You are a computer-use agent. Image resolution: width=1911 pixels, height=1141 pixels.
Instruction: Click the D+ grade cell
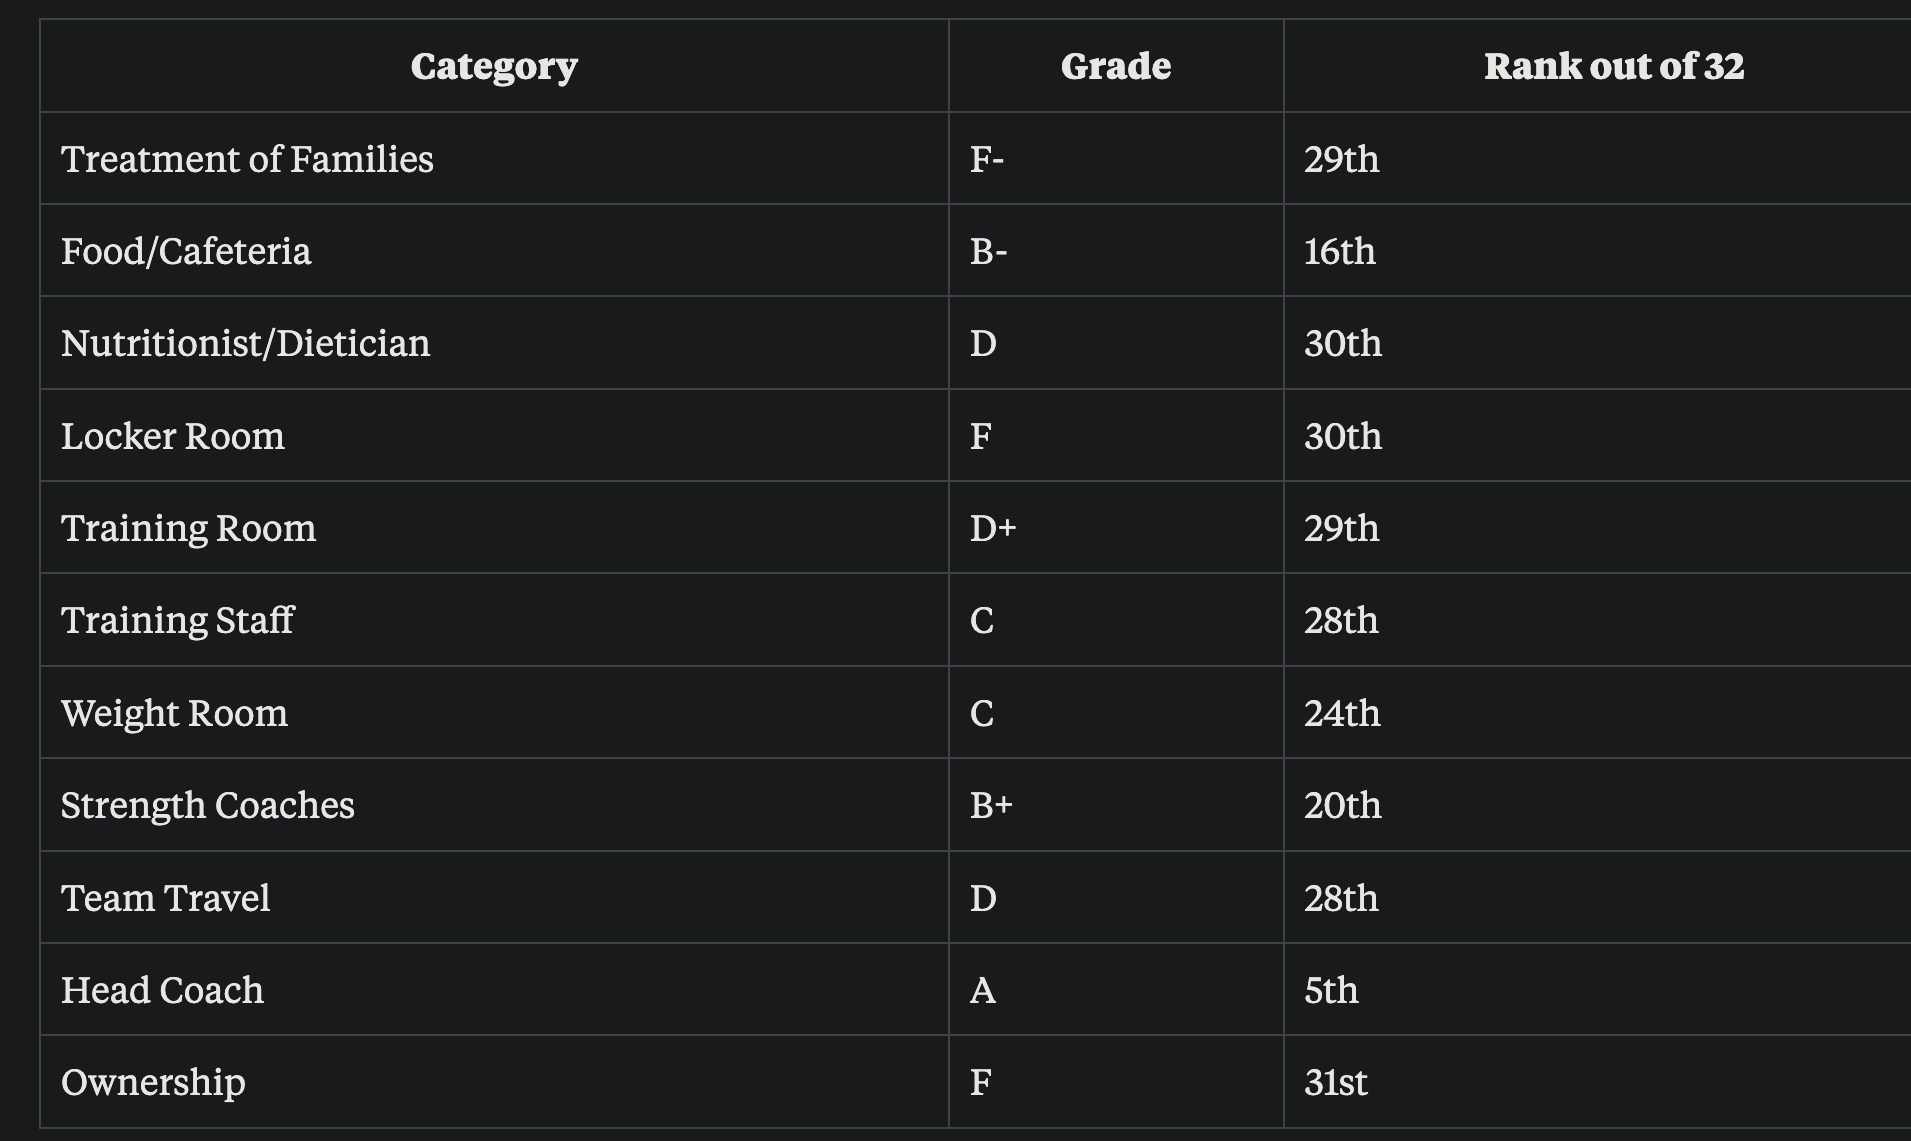(x=993, y=528)
